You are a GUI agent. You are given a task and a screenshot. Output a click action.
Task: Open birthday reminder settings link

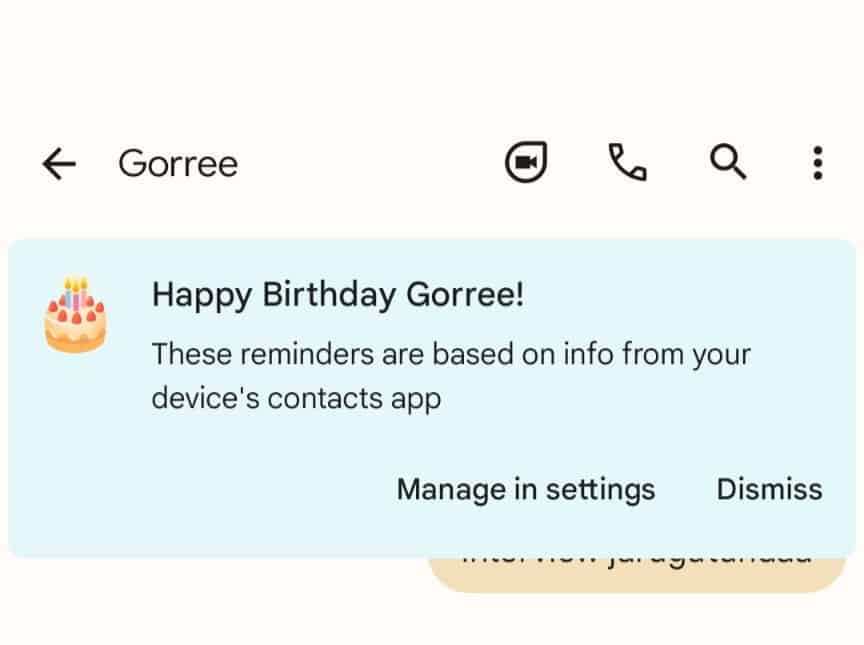[526, 489]
